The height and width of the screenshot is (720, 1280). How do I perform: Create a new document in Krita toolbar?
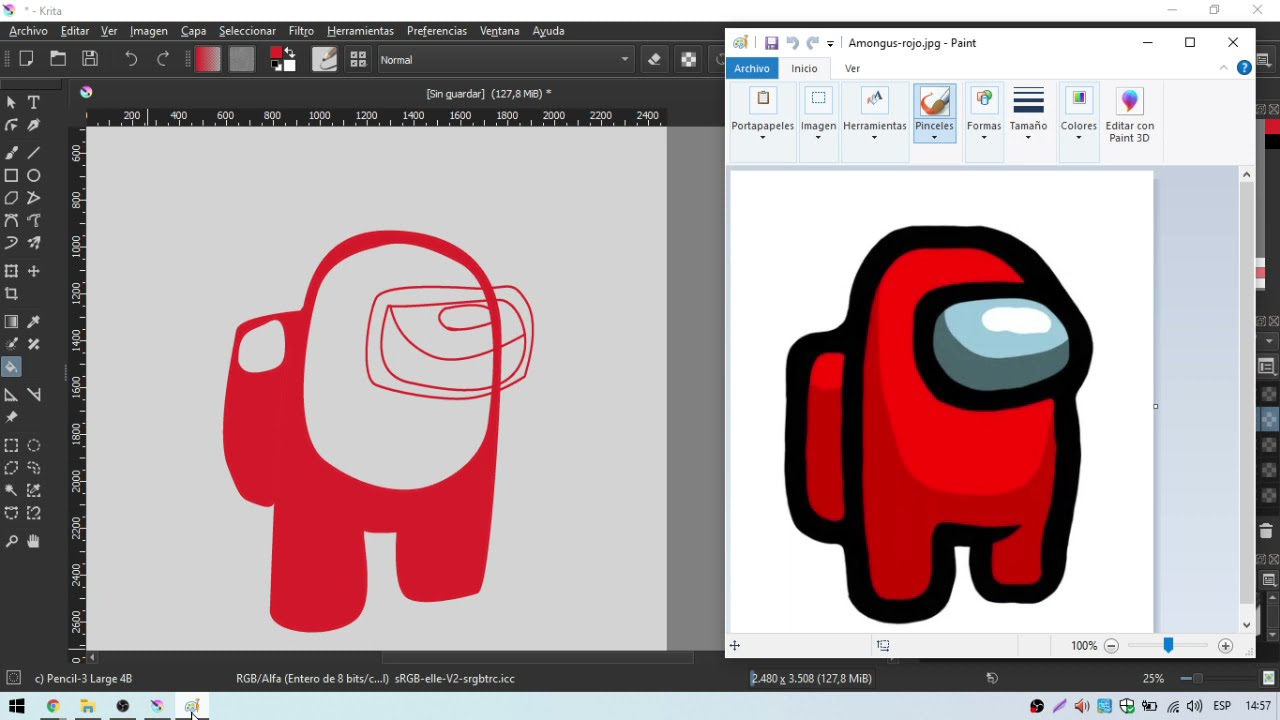tap(26, 59)
